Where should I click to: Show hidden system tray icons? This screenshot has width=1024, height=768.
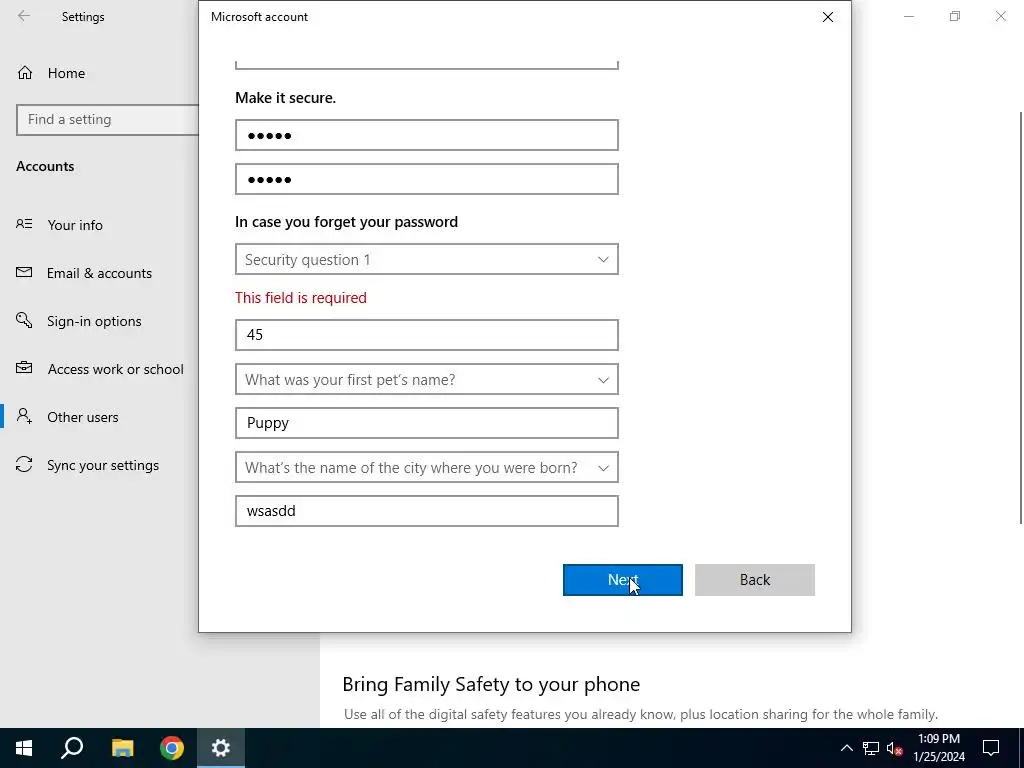pos(846,748)
